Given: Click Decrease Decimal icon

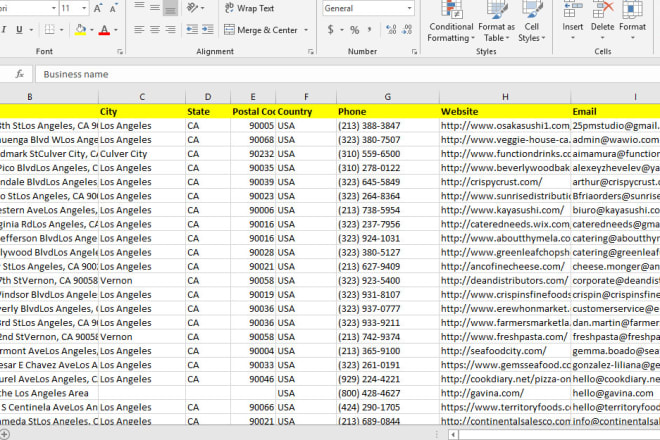Looking at the screenshot, I should pos(407,29).
